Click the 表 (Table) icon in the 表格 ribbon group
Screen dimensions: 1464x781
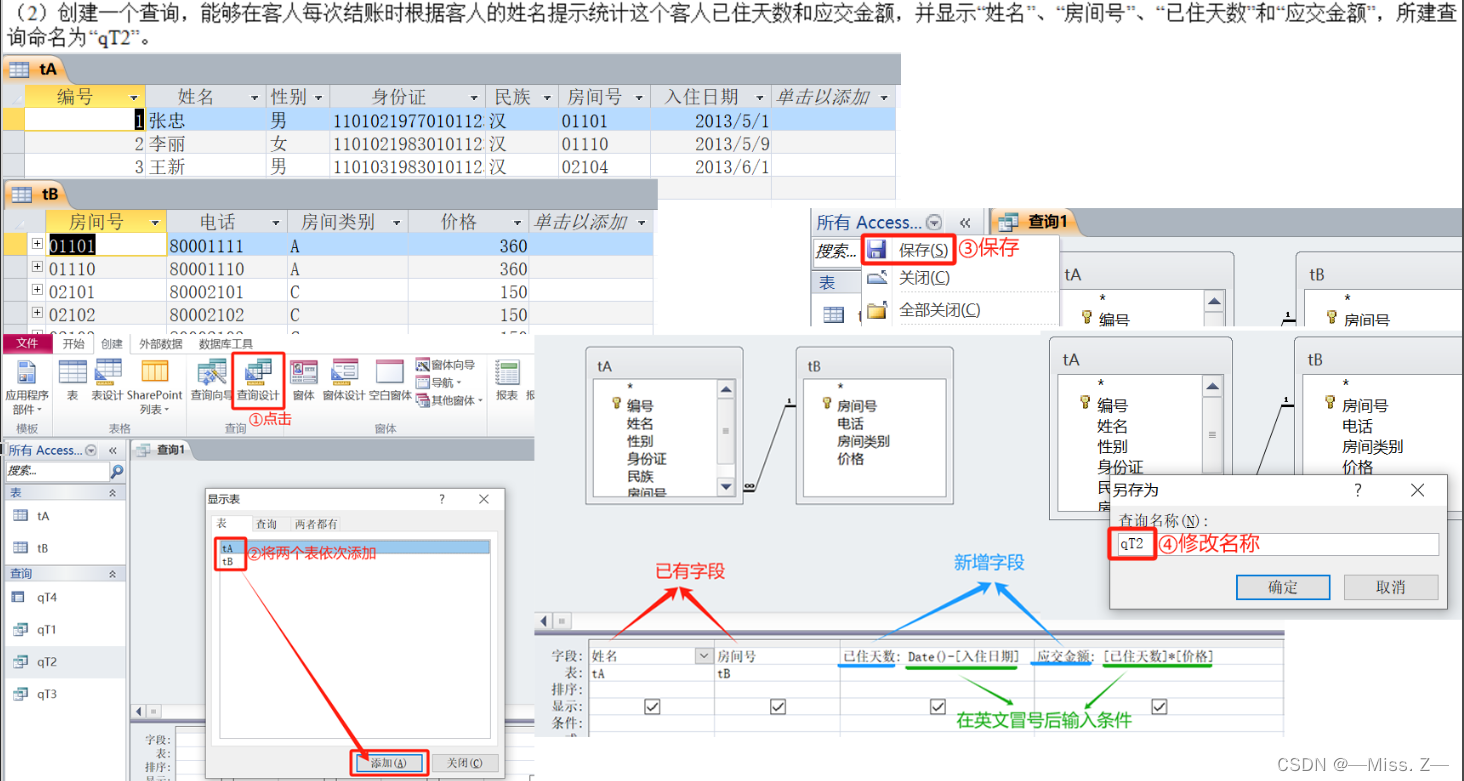coord(72,381)
